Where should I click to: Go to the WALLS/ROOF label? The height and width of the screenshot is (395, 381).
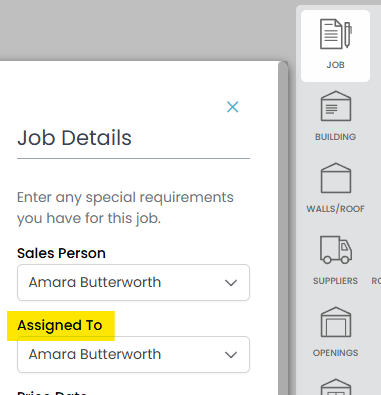coord(335,209)
